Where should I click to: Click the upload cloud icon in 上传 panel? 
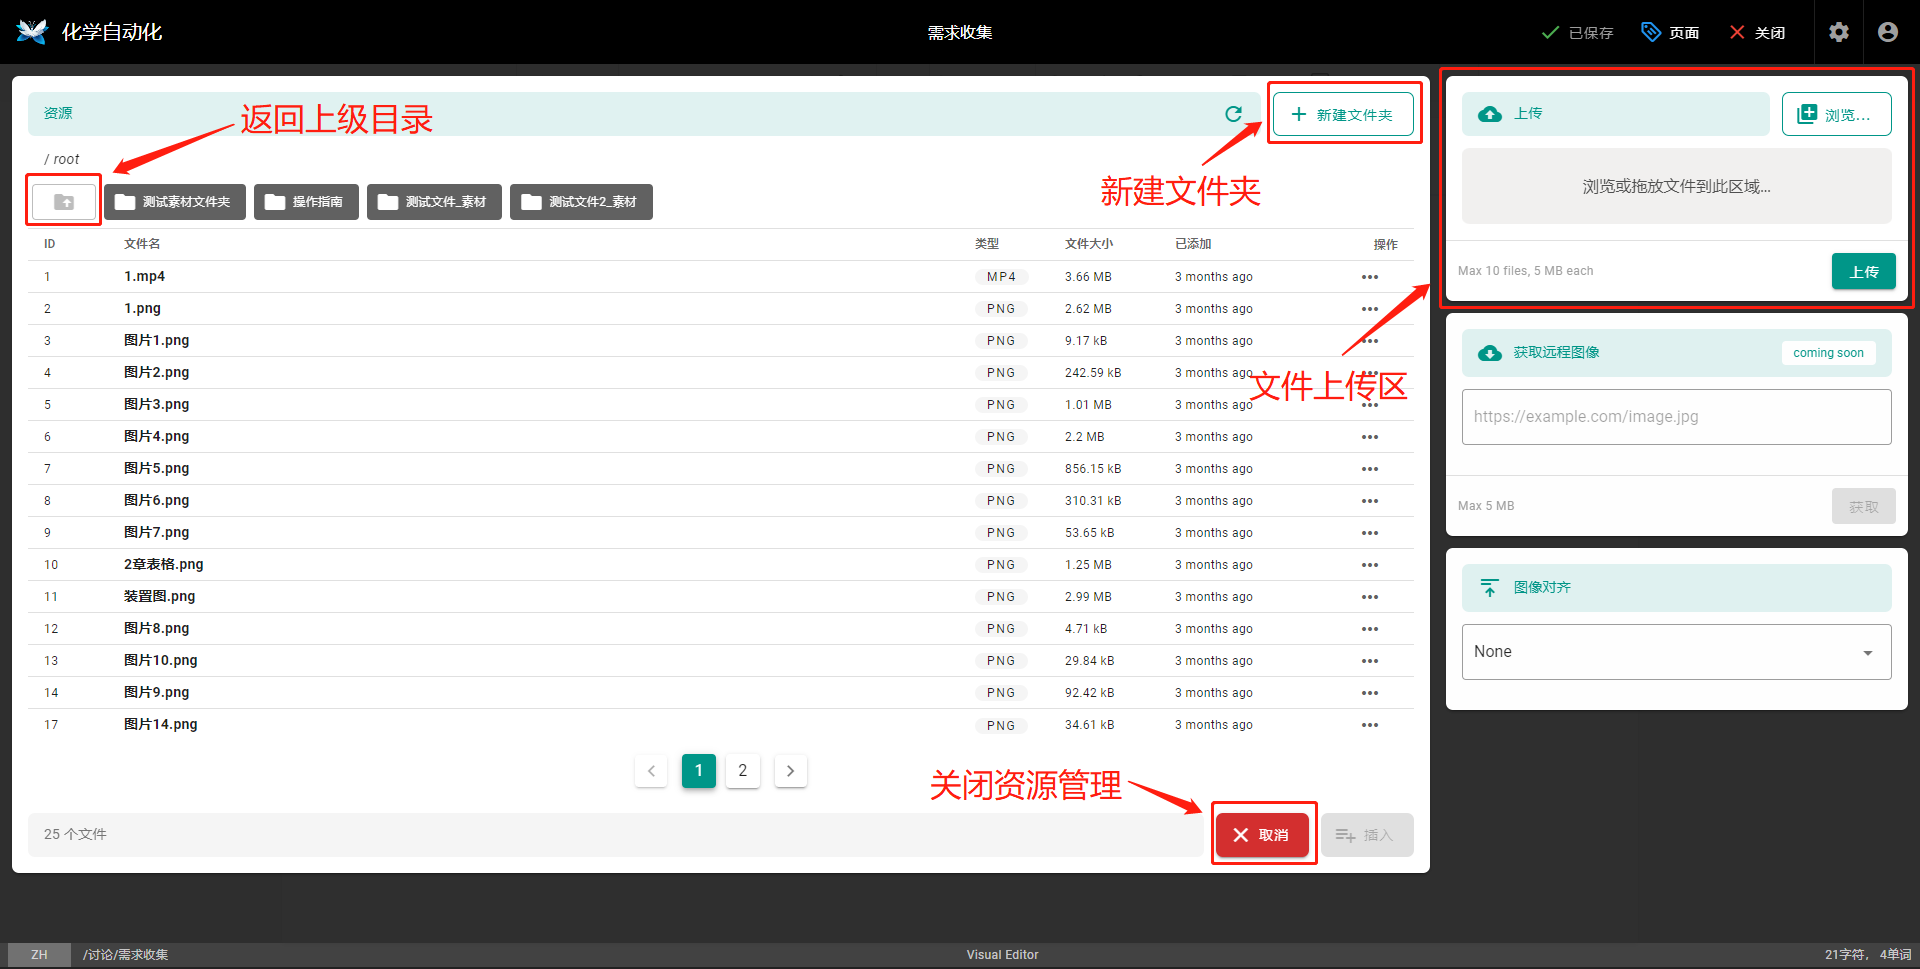pos(1489,113)
